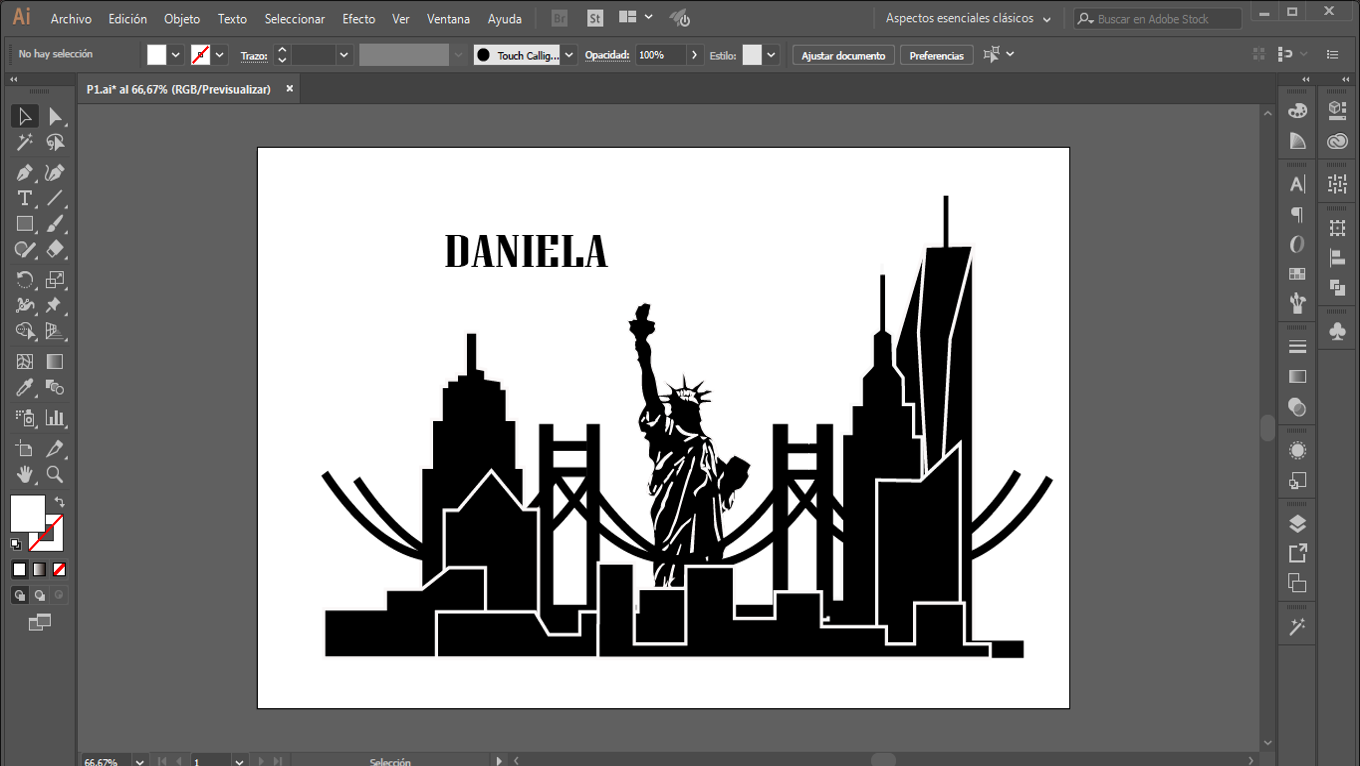The width and height of the screenshot is (1360, 766).
Task: Open the arrange documents dropdown
Action: pos(634,18)
